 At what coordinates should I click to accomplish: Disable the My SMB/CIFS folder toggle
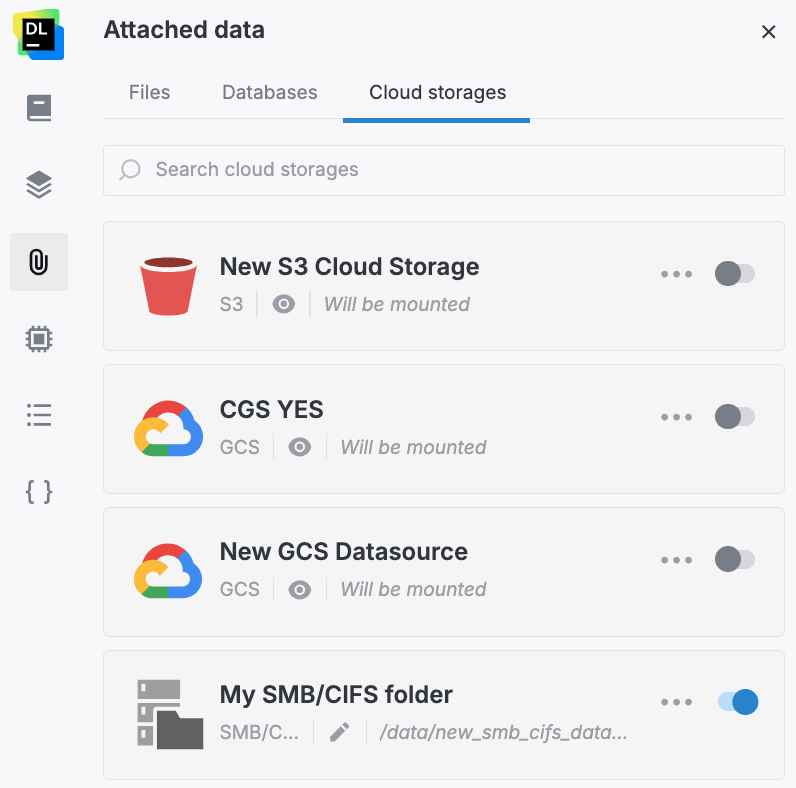(x=738, y=702)
